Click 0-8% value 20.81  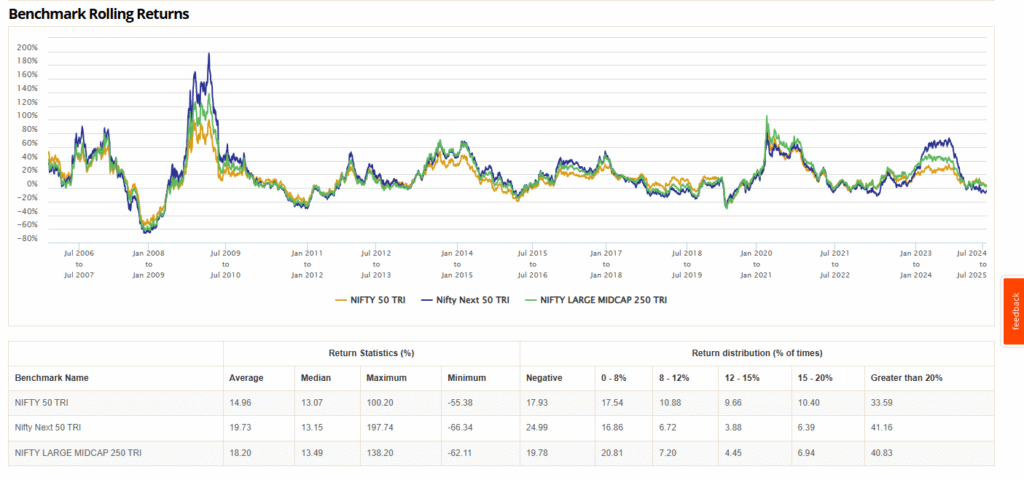pos(611,452)
